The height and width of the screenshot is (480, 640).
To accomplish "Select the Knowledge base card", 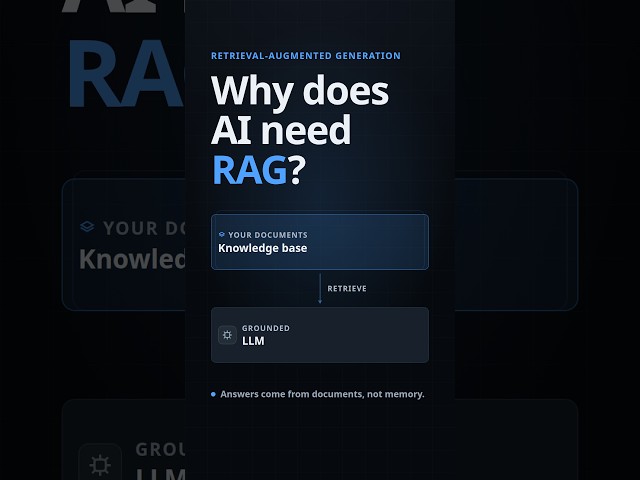I will (x=320, y=242).
